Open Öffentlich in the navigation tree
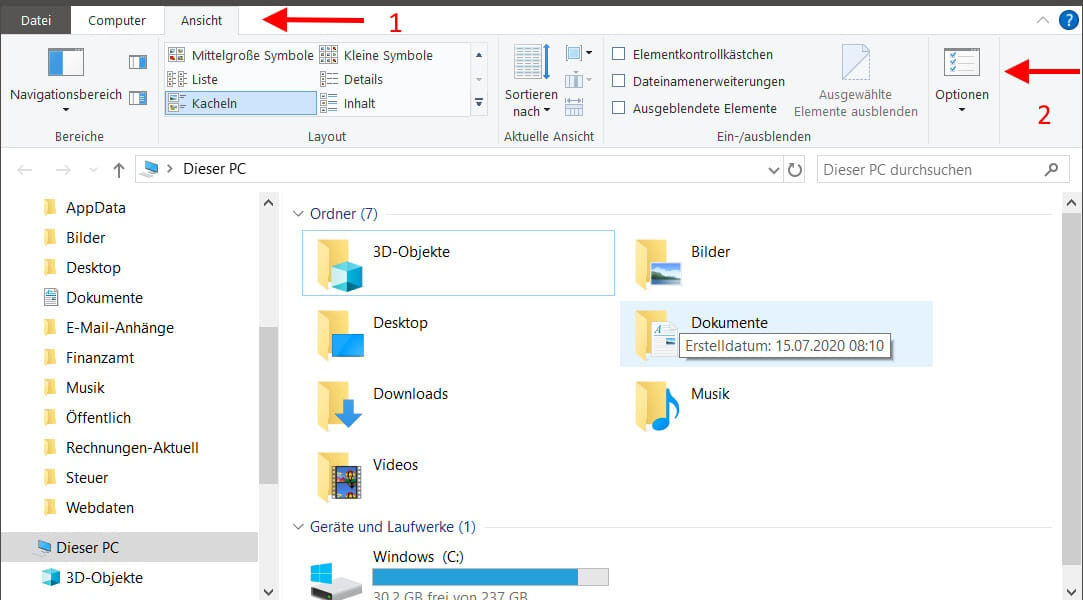This screenshot has width=1083, height=600. (x=98, y=418)
